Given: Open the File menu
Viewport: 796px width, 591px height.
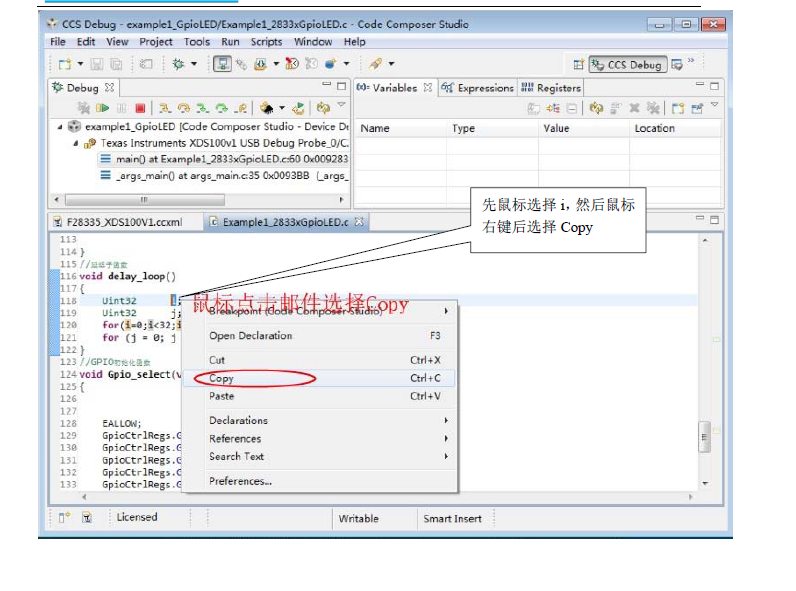Looking at the screenshot, I should 58,42.
